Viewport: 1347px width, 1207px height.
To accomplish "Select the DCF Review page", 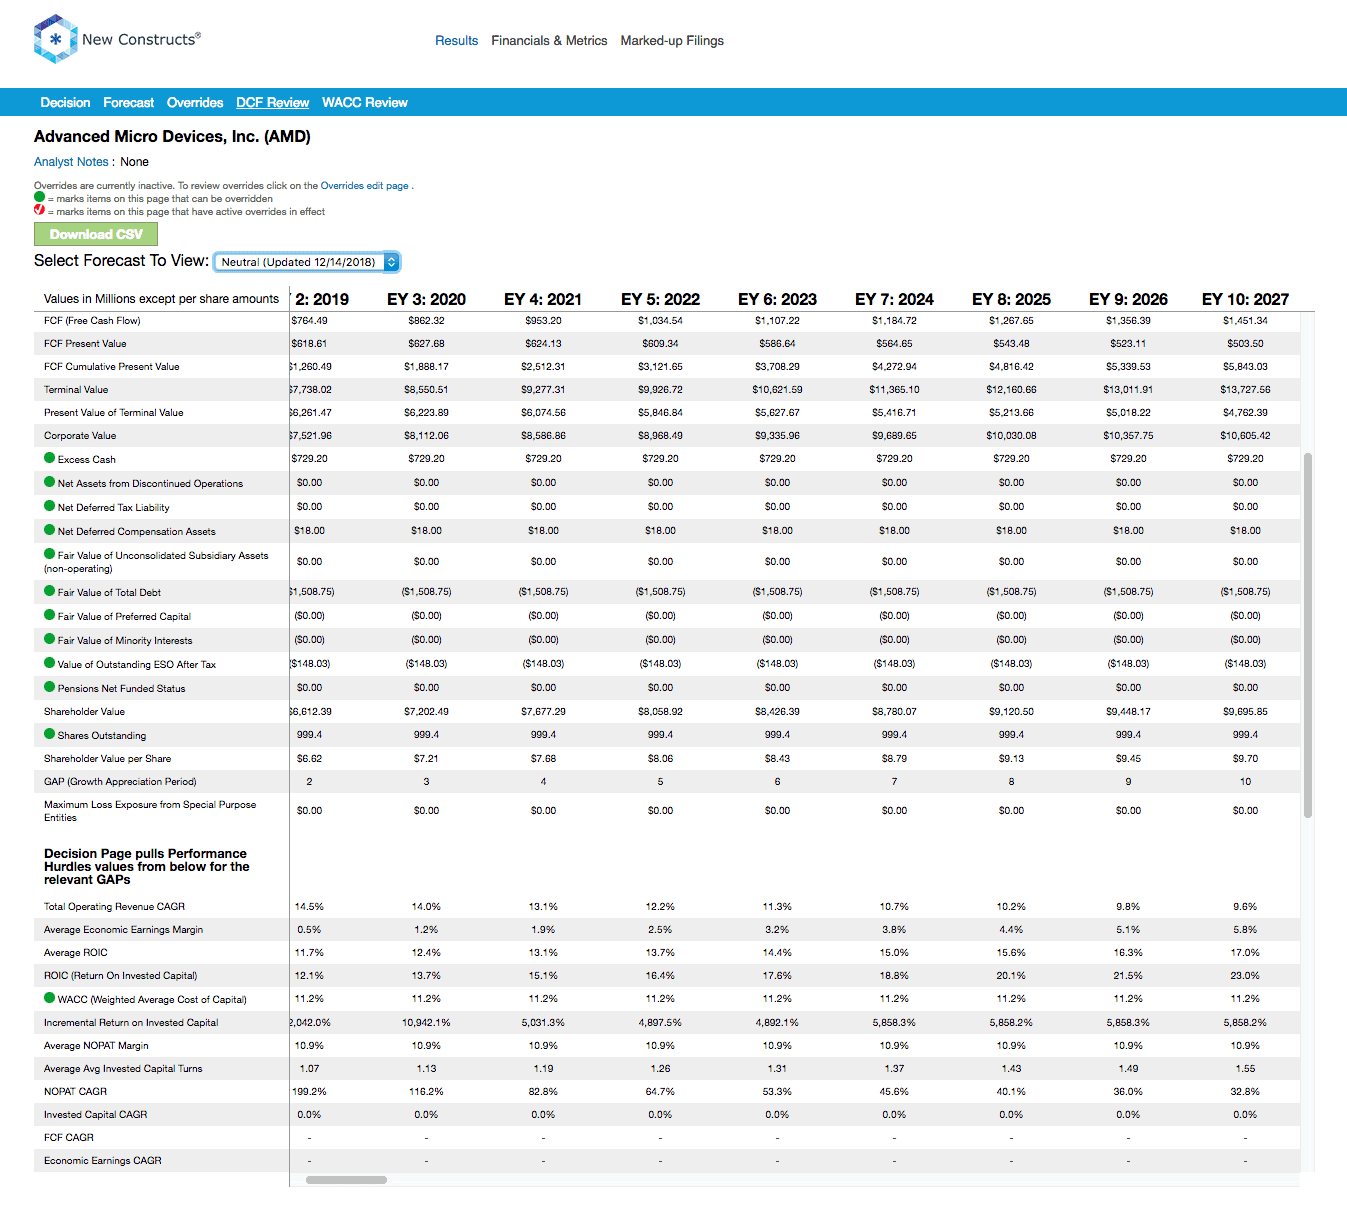I will [x=272, y=103].
